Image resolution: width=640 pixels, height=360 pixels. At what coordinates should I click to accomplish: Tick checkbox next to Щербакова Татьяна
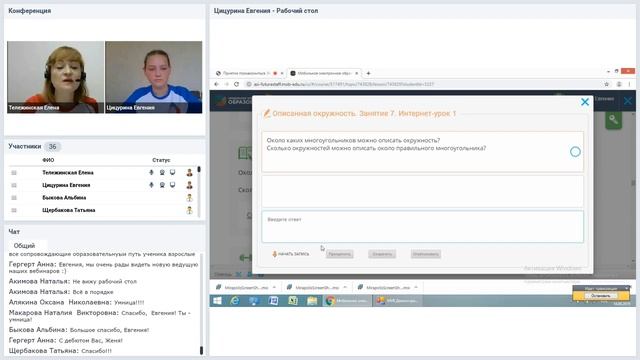[x=14, y=210]
